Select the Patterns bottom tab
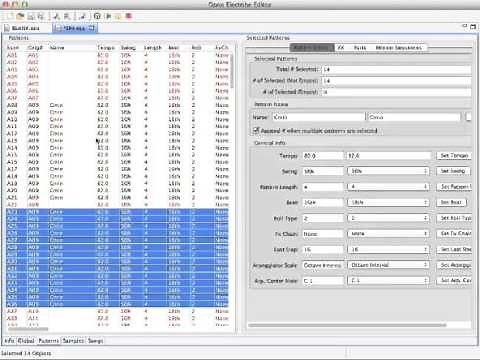The height and width of the screenshot is (360, 480). click(48, 341)
